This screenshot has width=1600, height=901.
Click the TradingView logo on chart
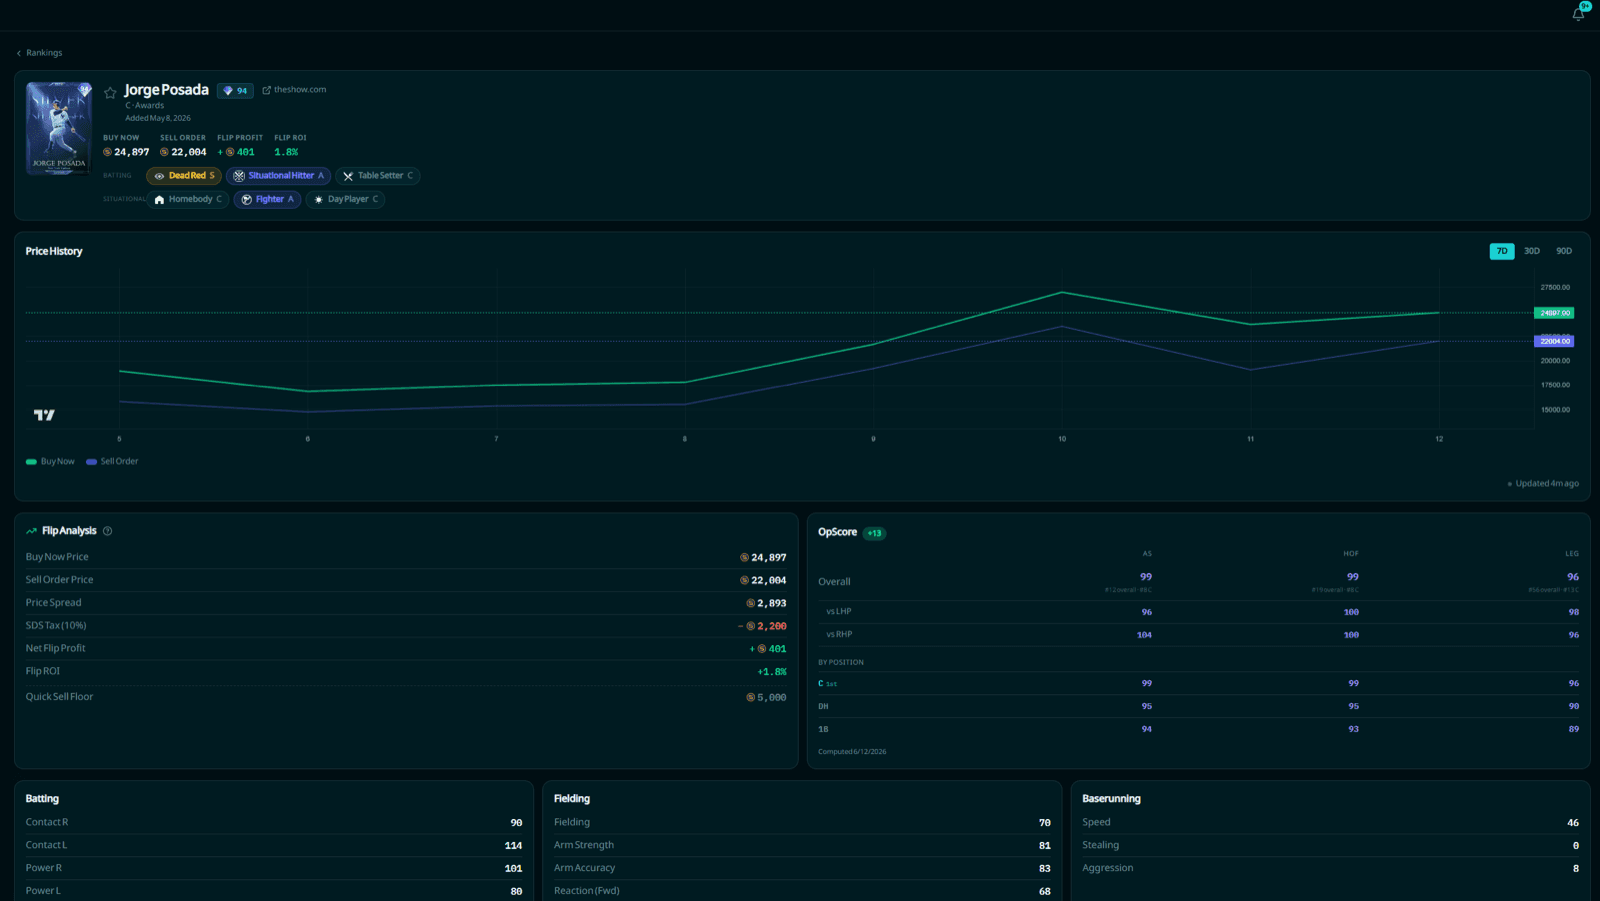44,415
